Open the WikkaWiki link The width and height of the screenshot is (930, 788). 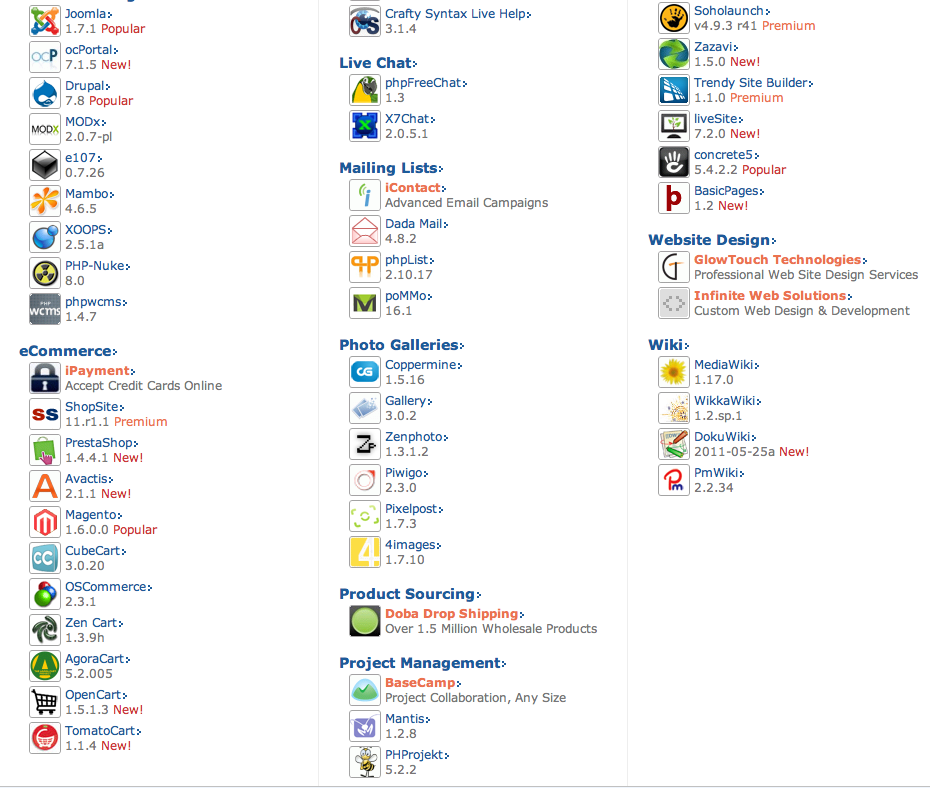pos(727,400)
